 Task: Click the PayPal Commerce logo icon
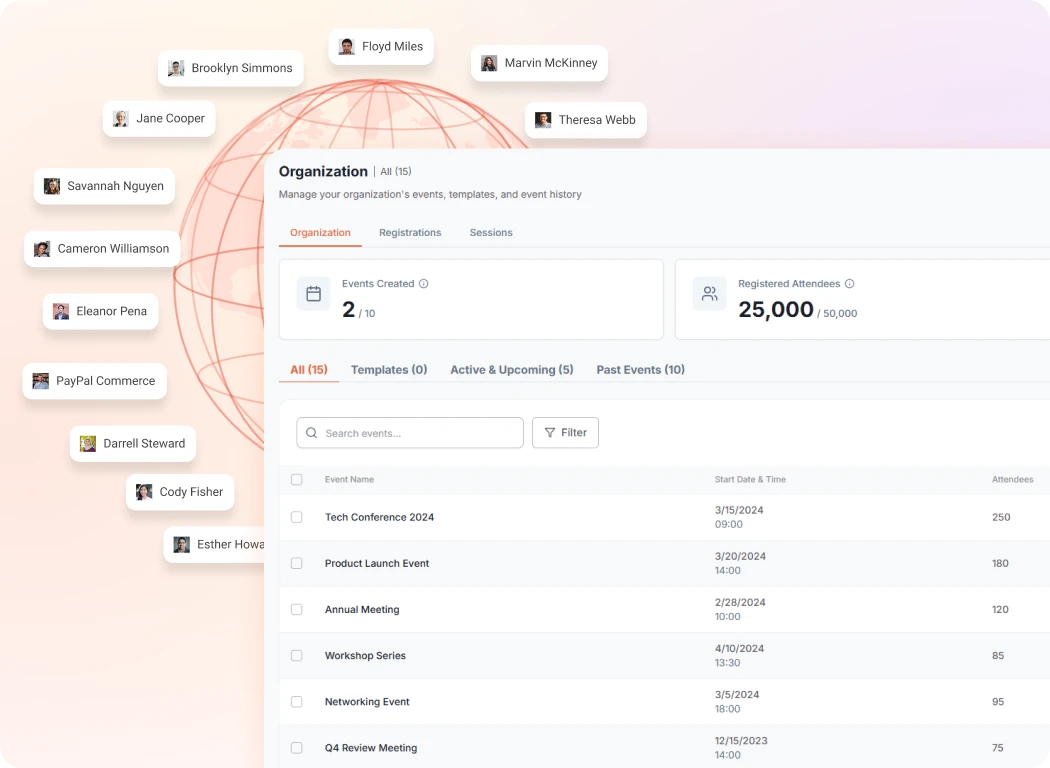click(x=41, y=381)
